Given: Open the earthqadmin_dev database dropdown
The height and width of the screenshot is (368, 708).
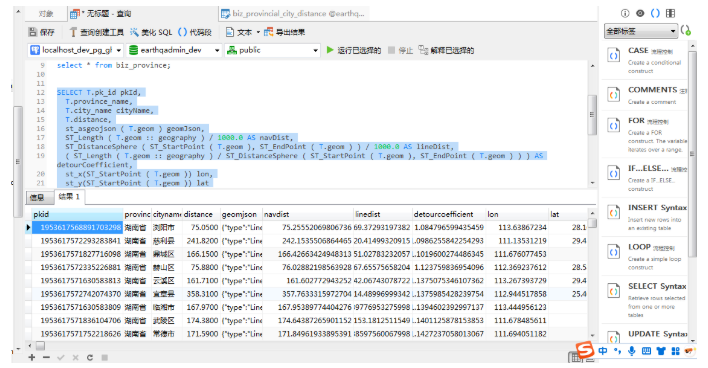Looking at the screenshot, I should [x=174, y=50].
